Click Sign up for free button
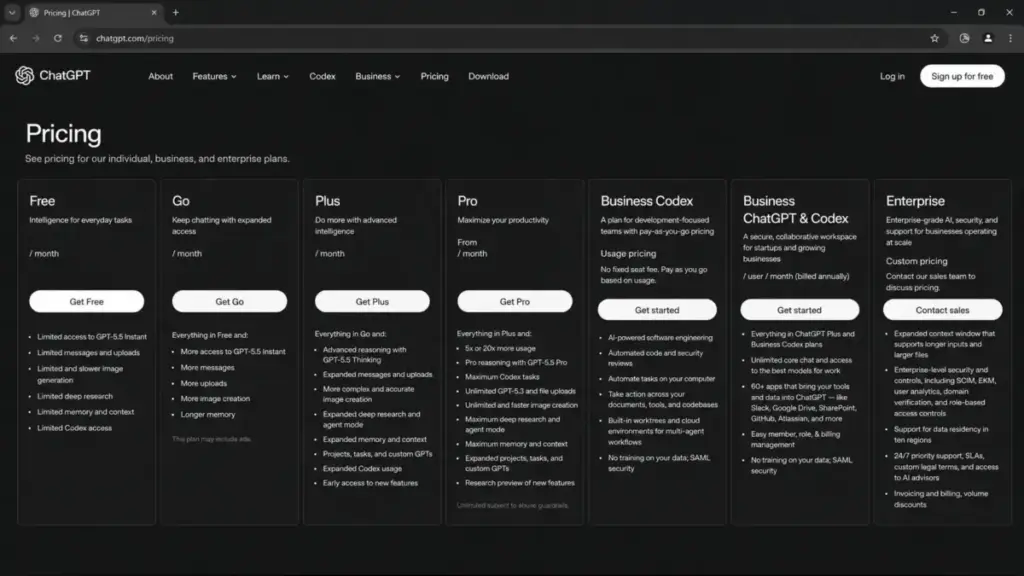1024x576 pixels. click(962, 76)
